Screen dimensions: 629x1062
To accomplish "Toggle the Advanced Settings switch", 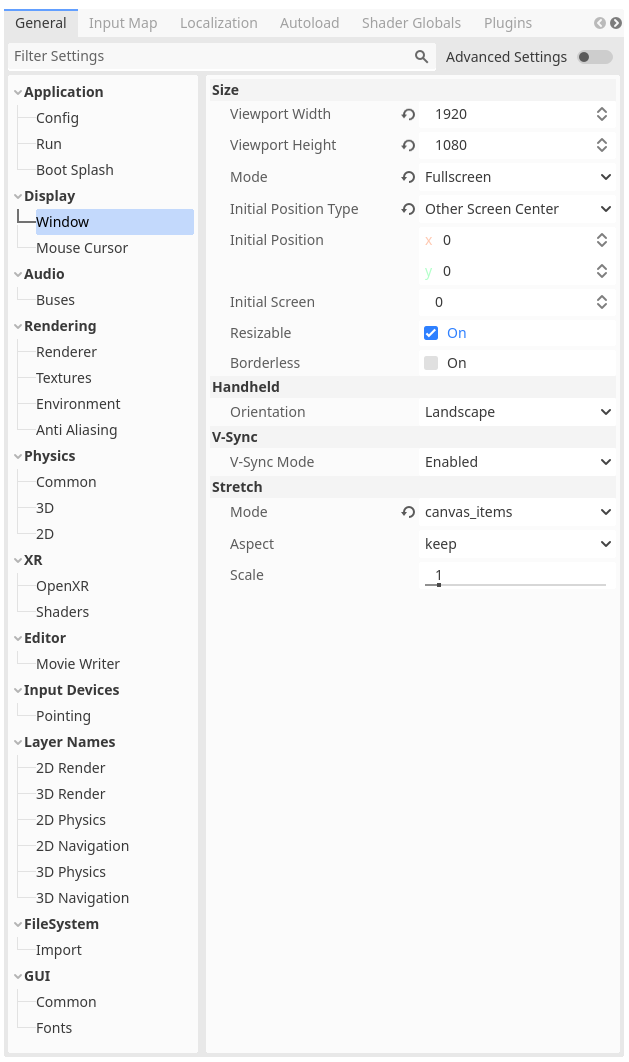I will click(594, 57).
